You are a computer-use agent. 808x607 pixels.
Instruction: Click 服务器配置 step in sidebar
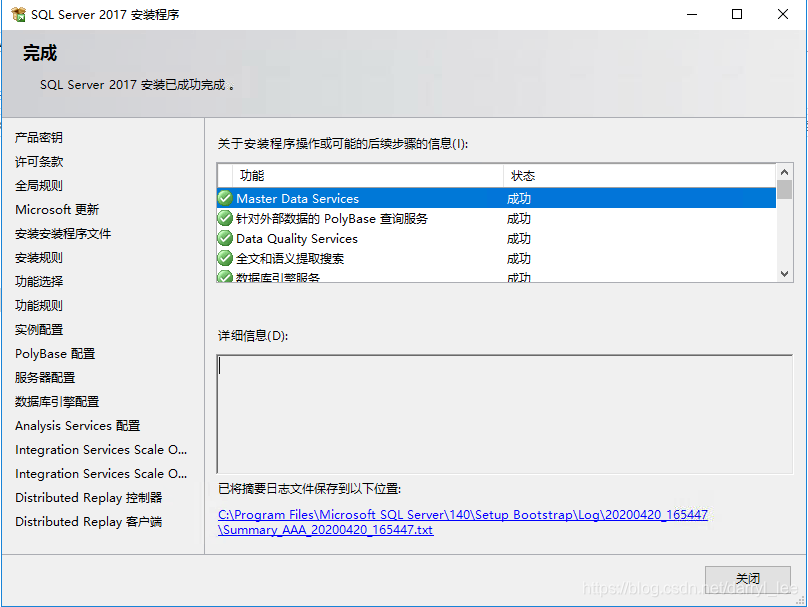click(x=45, y=378)
